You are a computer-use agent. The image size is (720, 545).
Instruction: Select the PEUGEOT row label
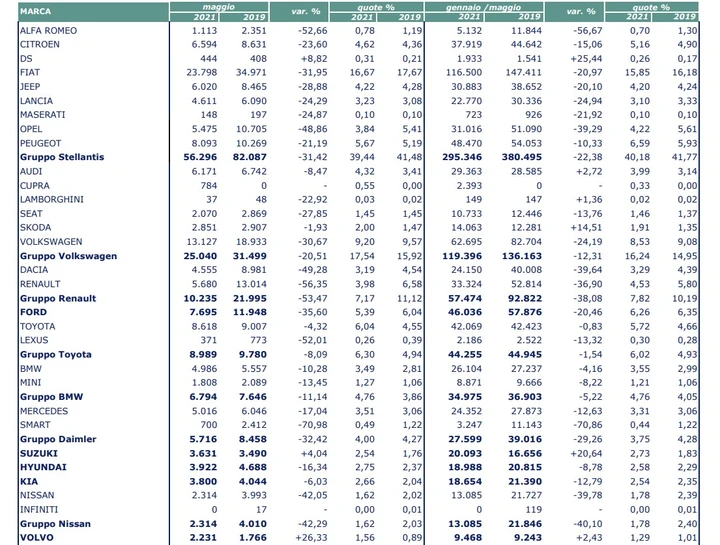[40, 143]
